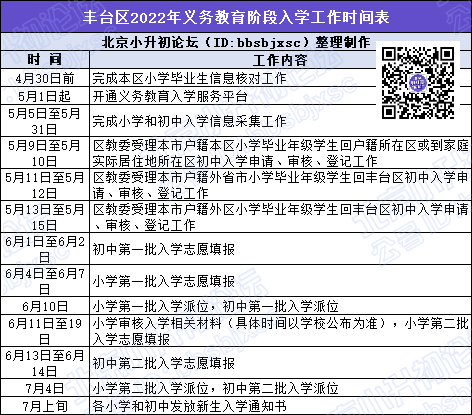Select the '6月11日至19日' date cell
The image size is (472, 415).
tap(45, 330)
